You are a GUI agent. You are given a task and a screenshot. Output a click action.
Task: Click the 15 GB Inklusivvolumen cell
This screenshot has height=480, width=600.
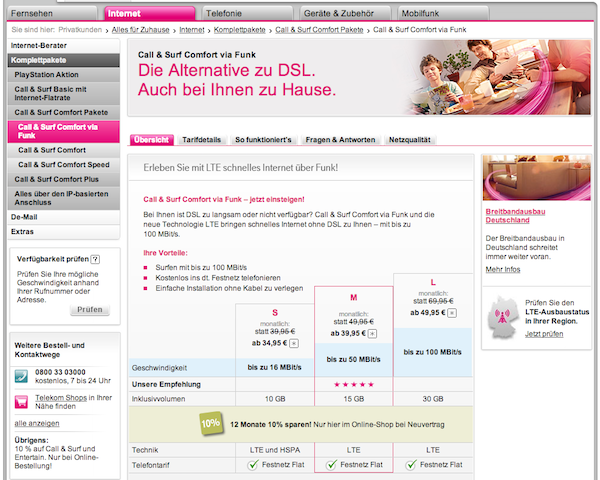point(354,399)
